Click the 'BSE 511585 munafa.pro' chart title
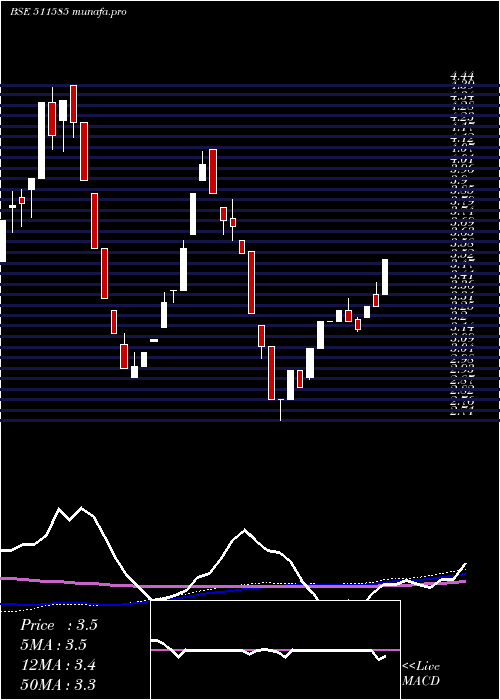 [x=68, y=12]
